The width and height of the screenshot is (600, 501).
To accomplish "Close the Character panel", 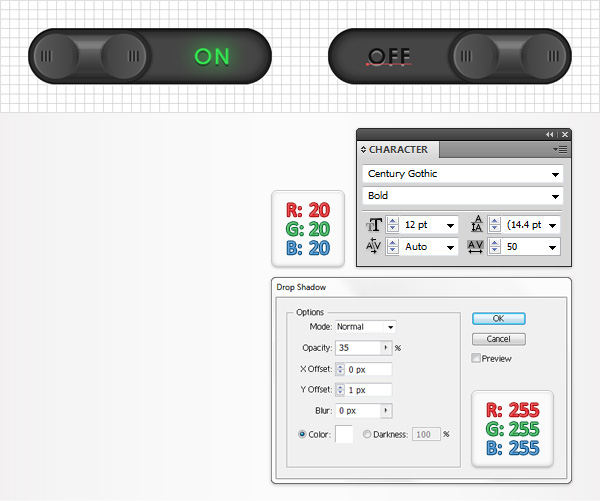I will pyautogui.click(x=565, y=134).
